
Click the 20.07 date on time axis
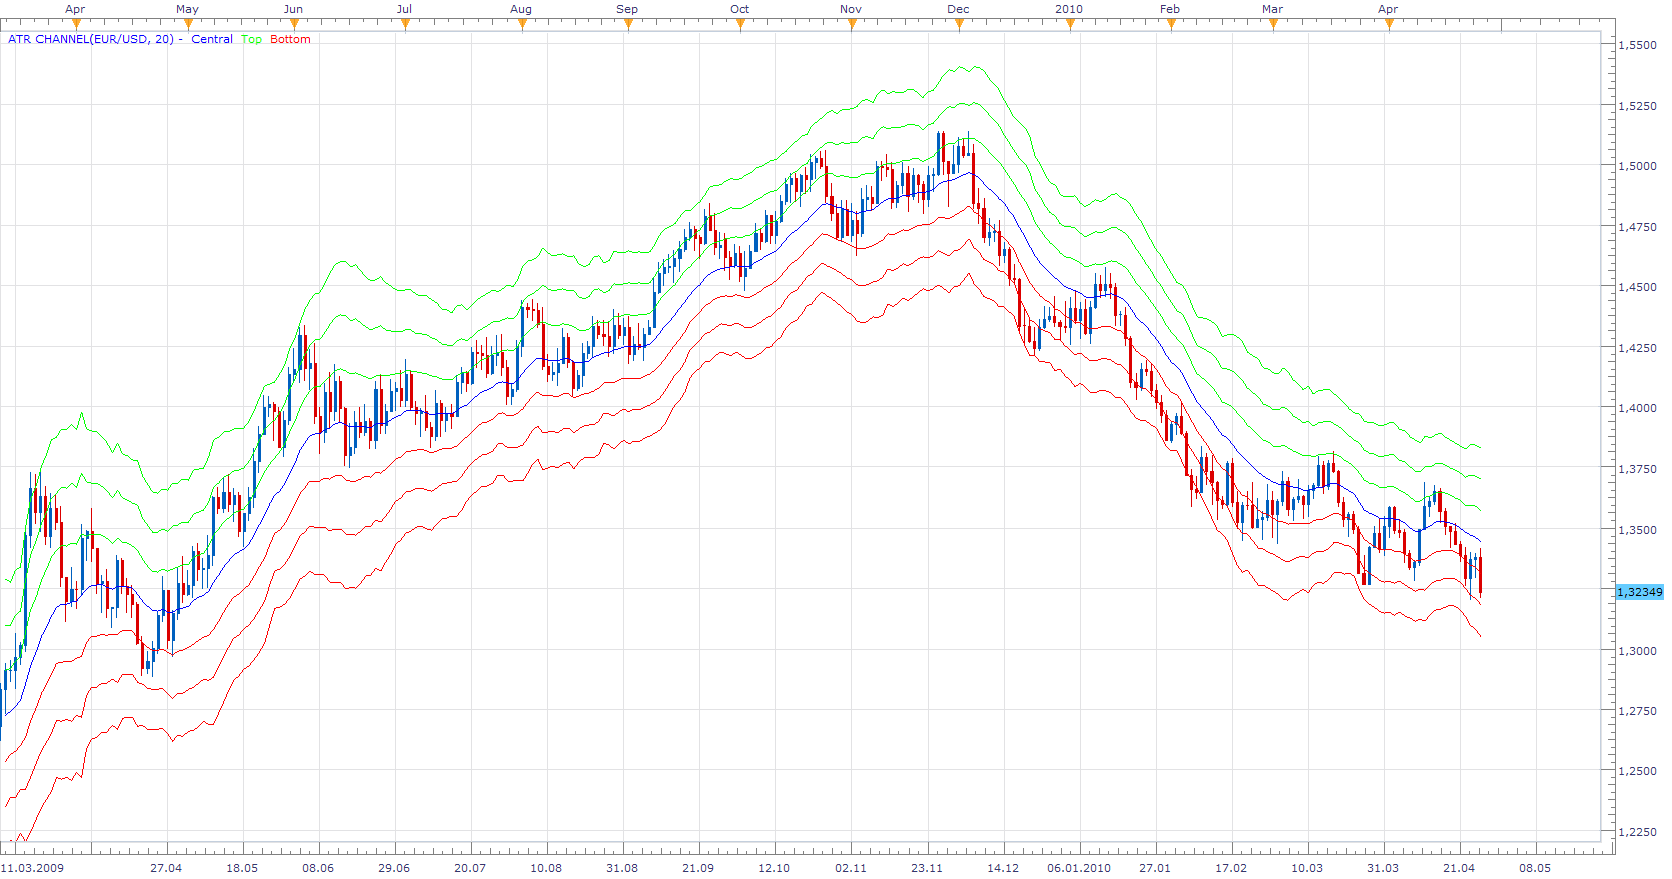[470, 867]
